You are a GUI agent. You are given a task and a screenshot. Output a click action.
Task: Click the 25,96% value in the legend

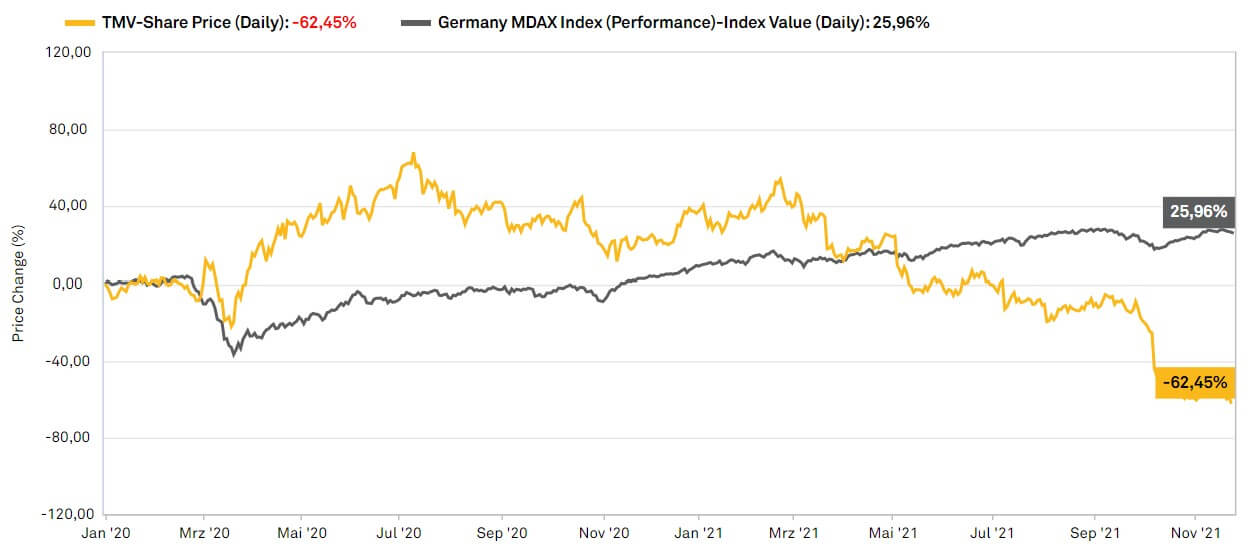point(904,22)
